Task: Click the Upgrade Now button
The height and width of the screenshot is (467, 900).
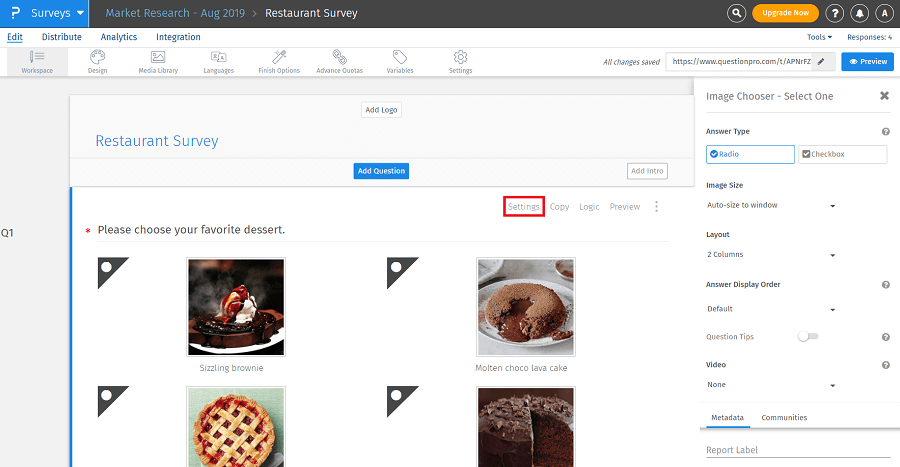Action: pyautogui.click(x=785, y=13)
